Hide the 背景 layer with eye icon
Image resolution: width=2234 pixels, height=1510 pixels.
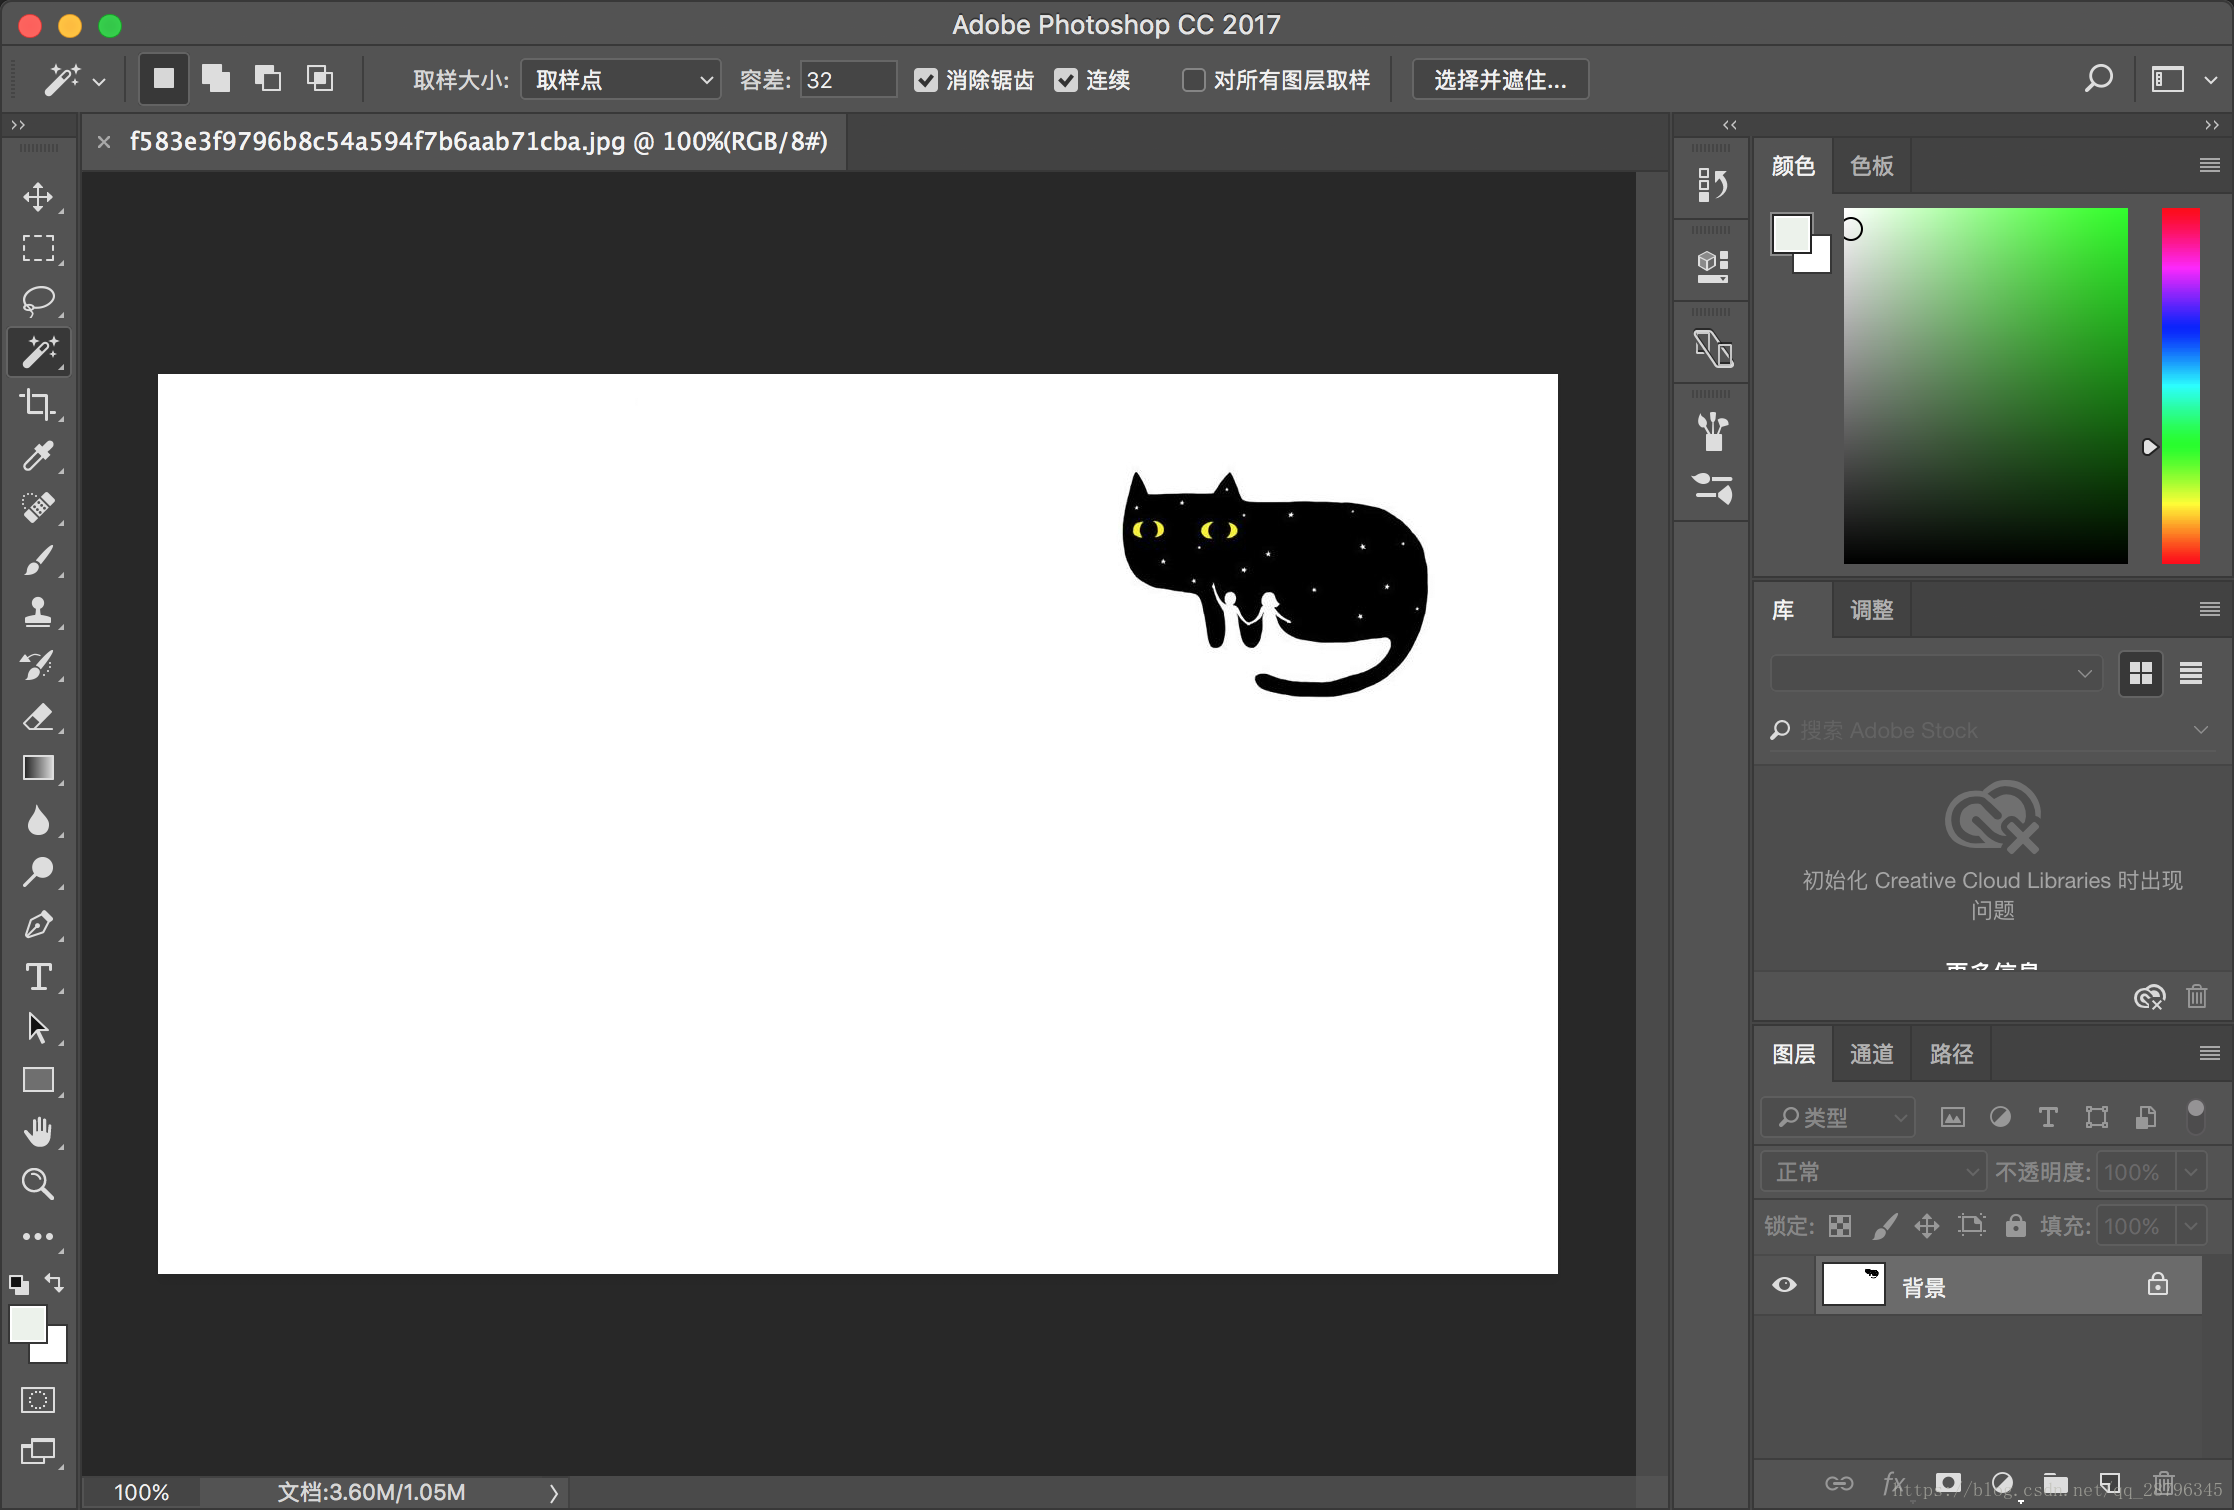tap(1784, 1285)
